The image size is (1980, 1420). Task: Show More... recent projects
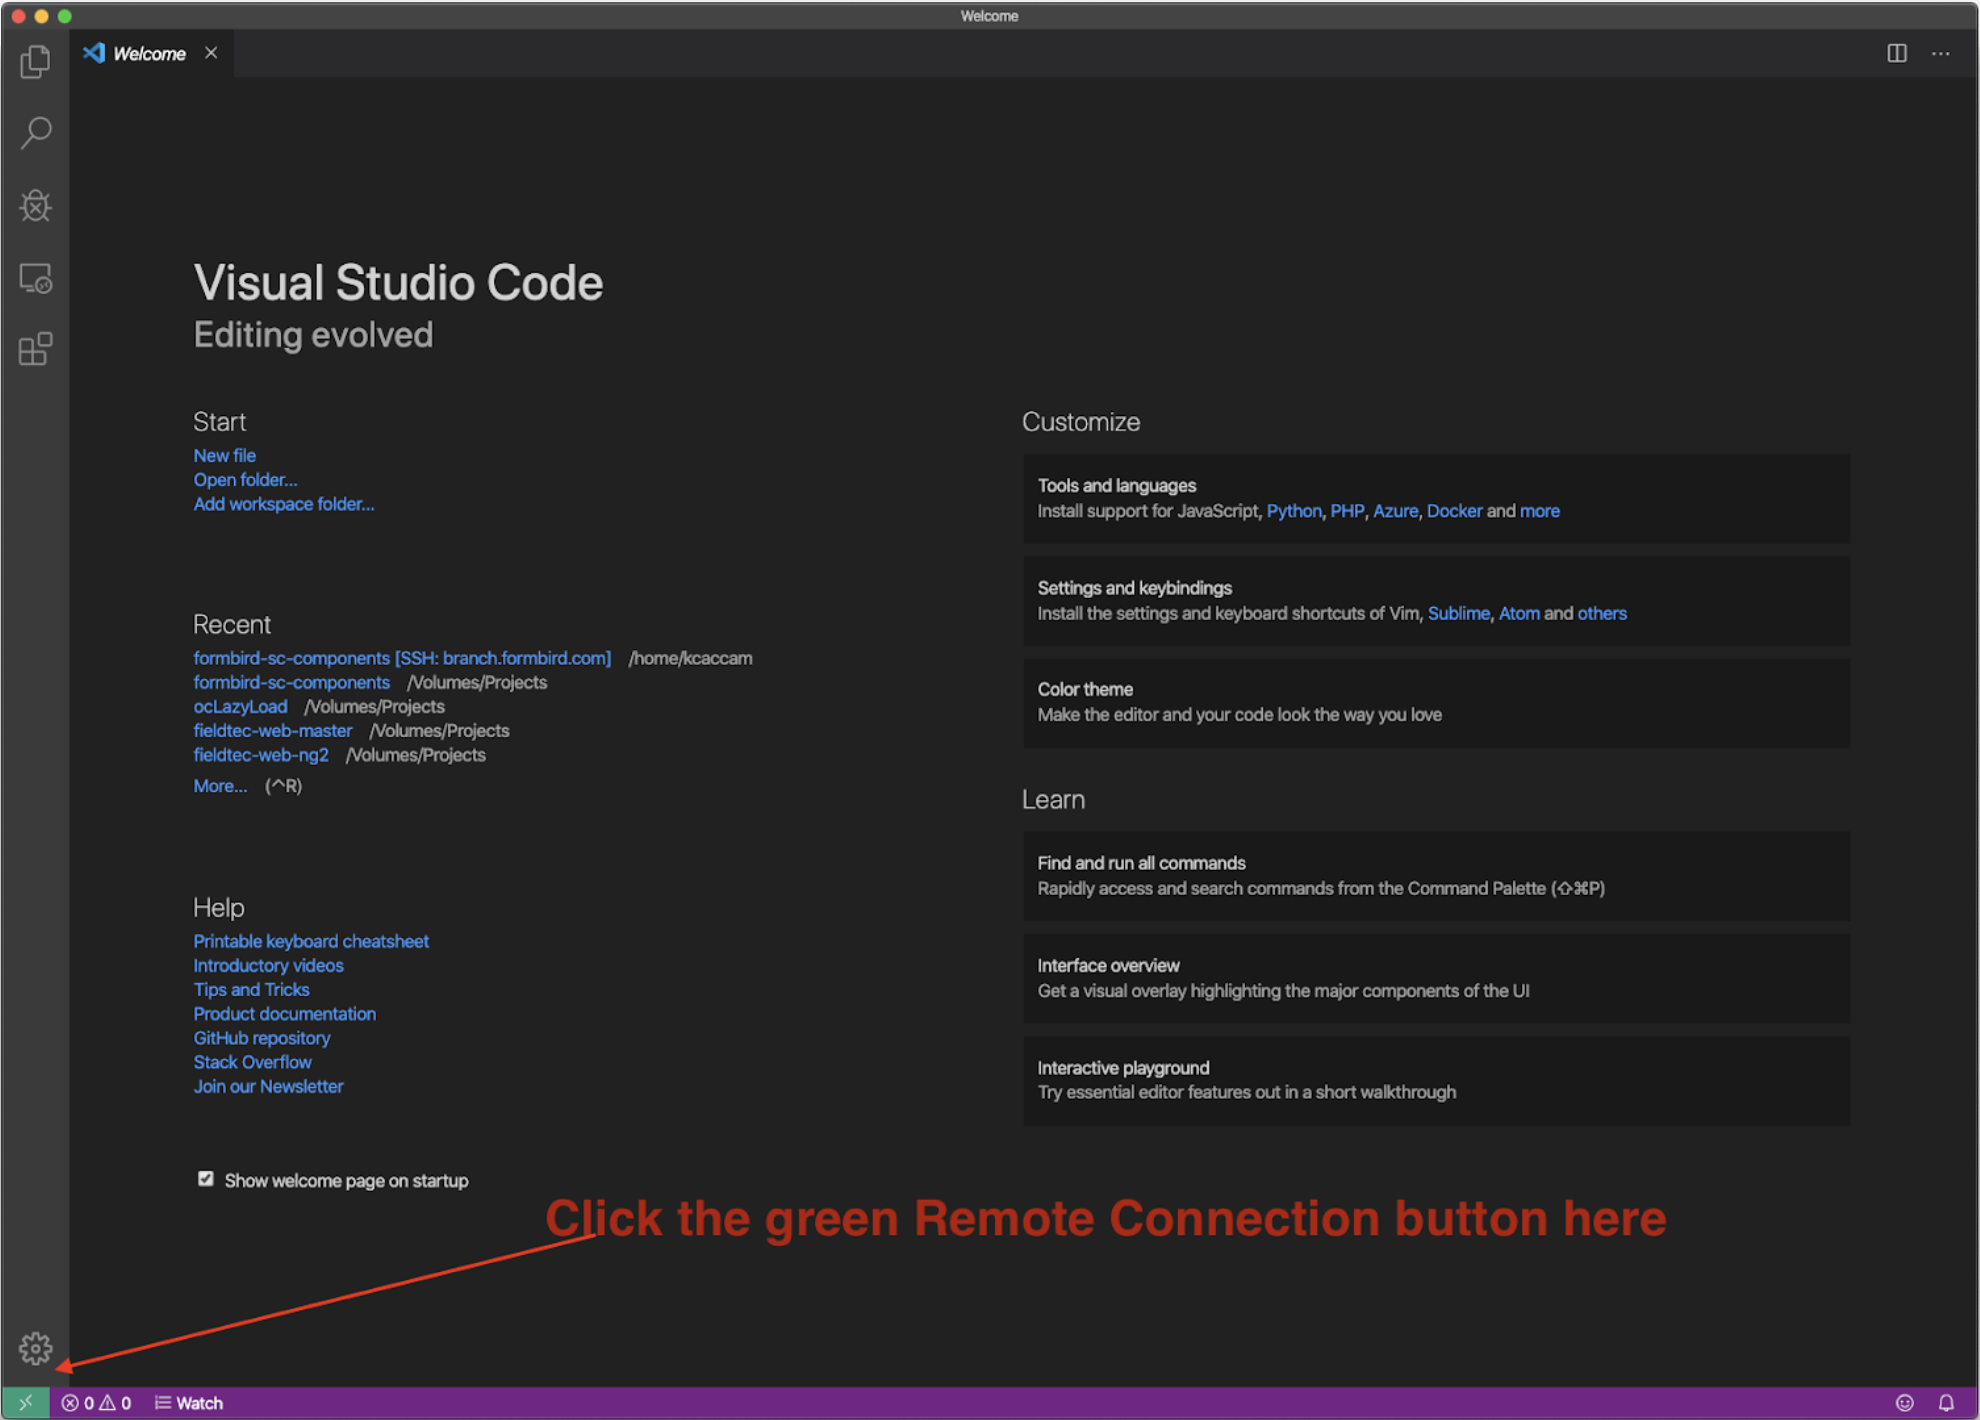[220, 786]
